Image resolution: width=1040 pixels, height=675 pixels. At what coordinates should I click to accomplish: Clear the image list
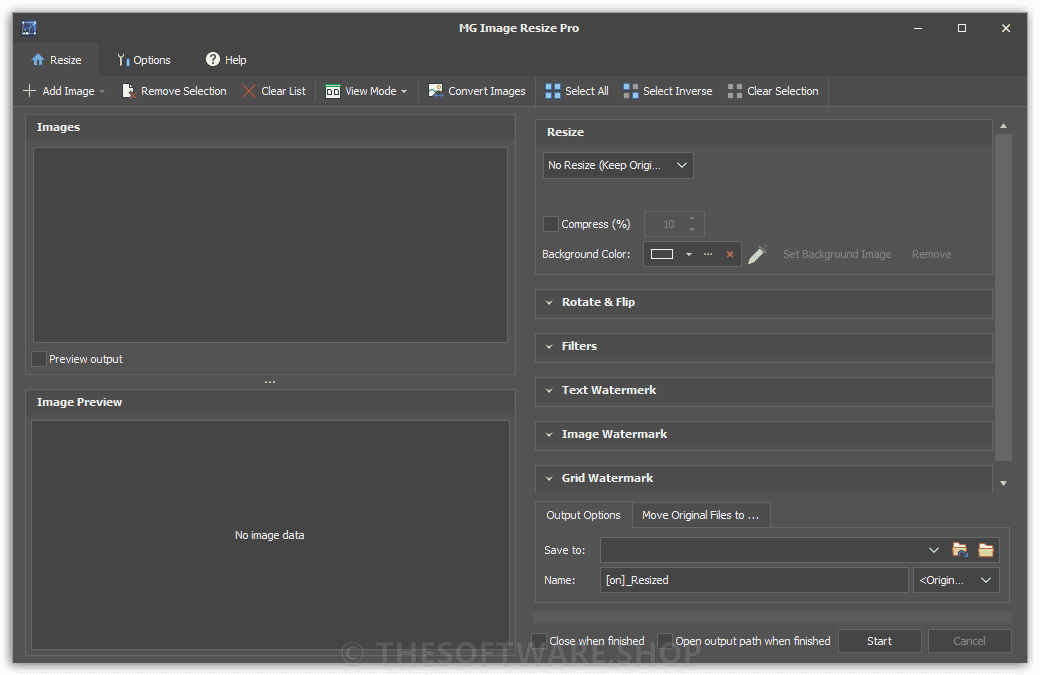(274, 91)
